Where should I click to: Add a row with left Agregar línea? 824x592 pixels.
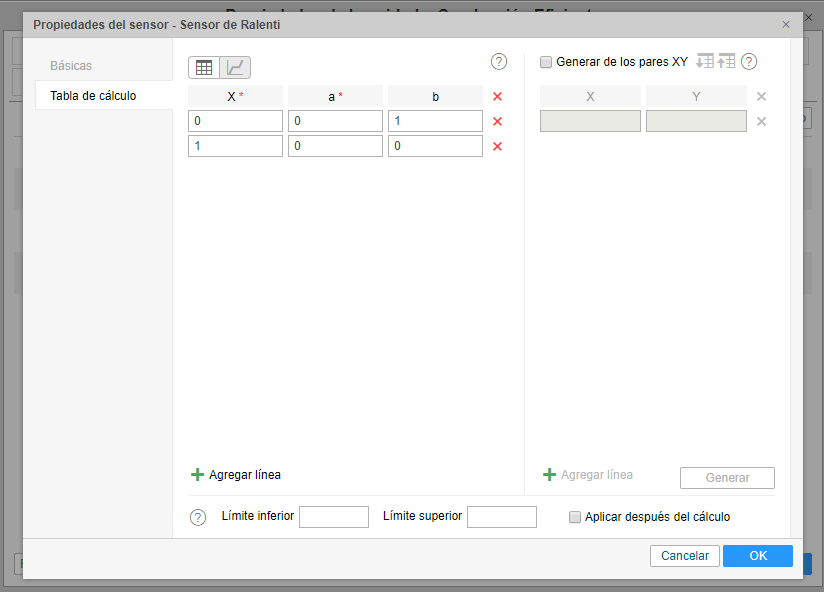tap(236, 475)
